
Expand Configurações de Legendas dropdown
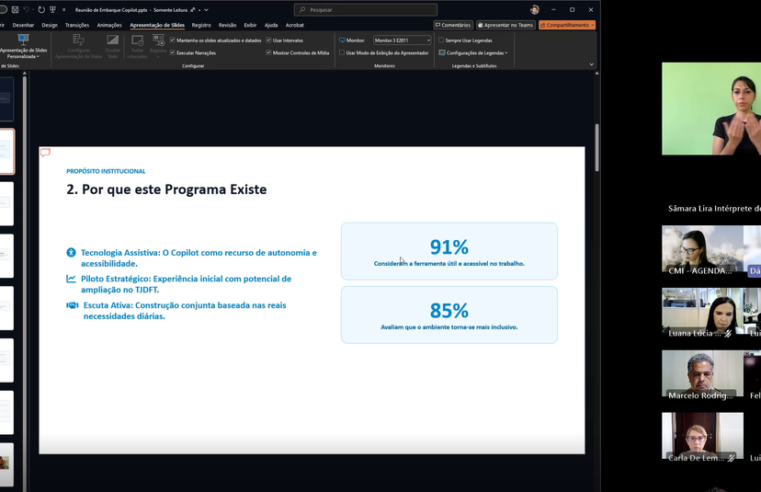474,53
